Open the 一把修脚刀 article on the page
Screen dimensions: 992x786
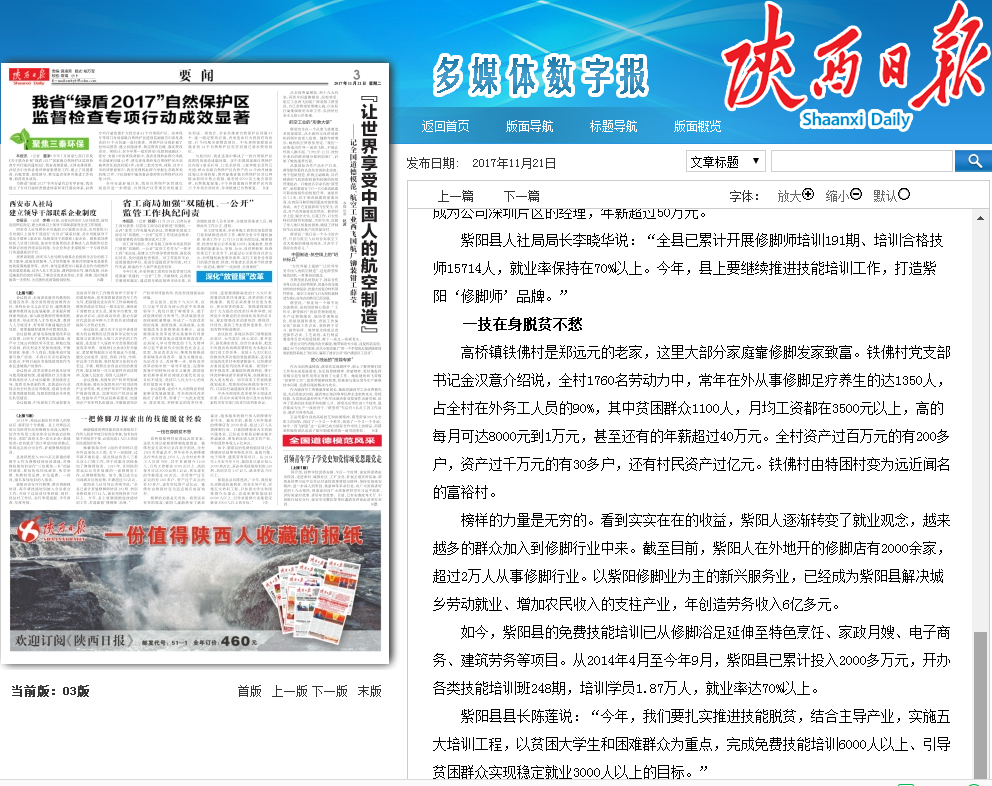141,419
